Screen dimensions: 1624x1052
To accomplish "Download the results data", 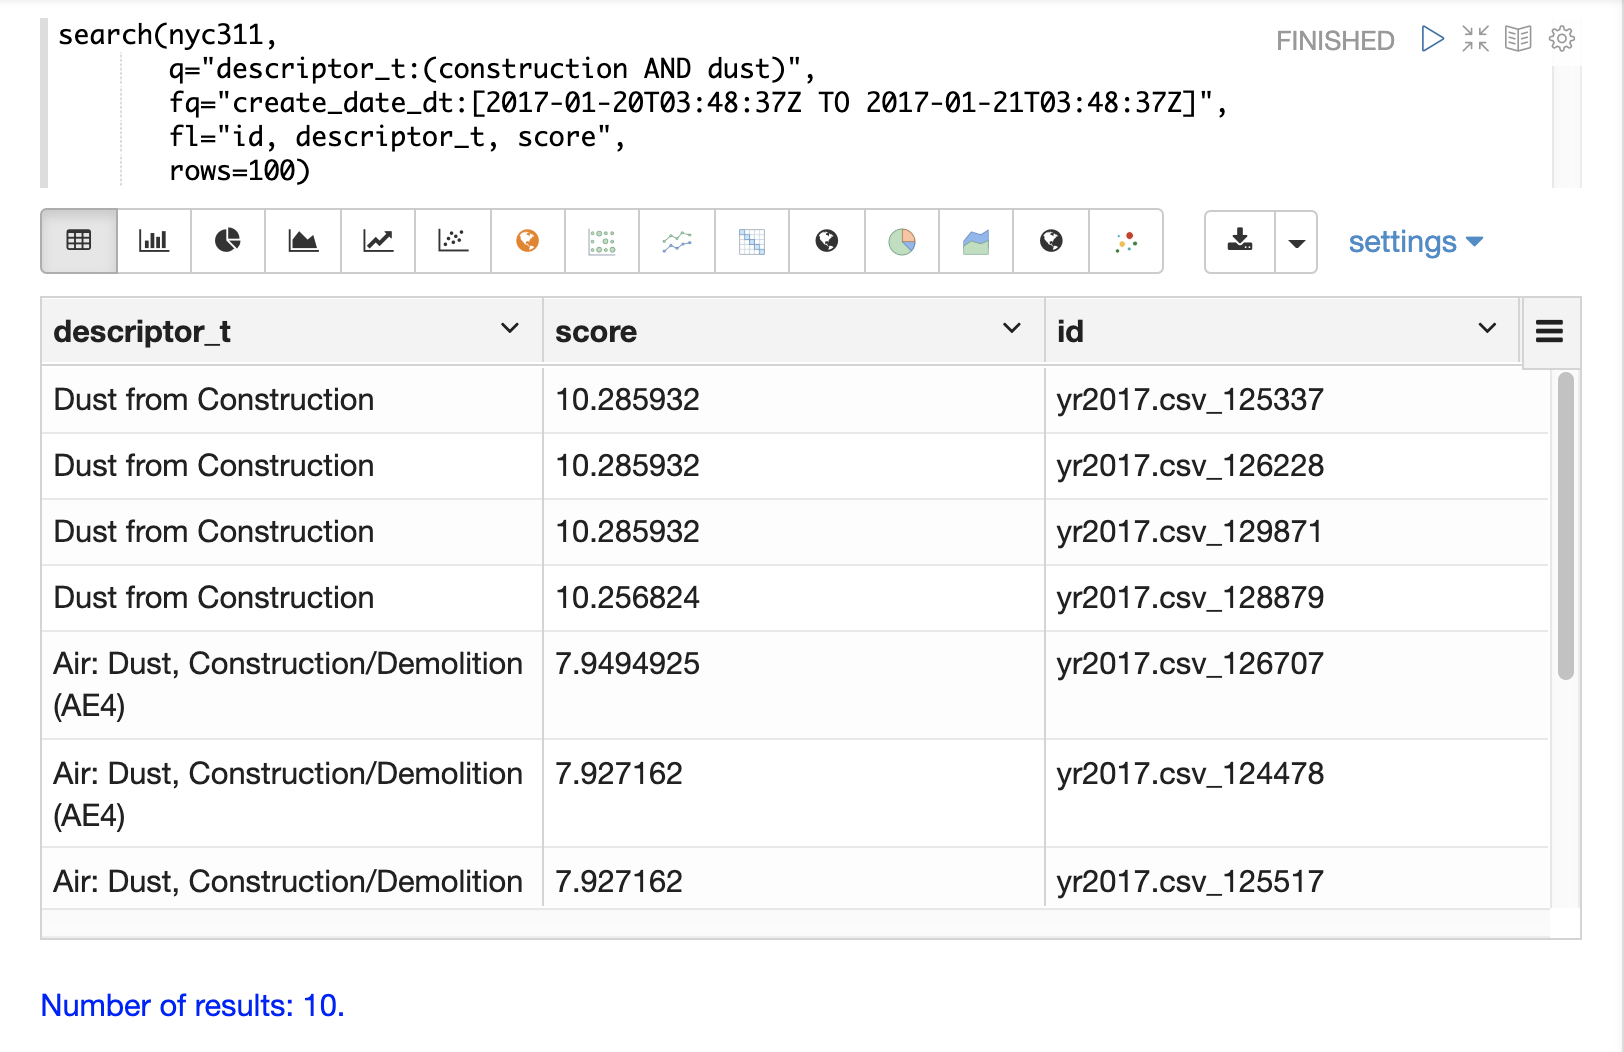I will (1240, 241).
